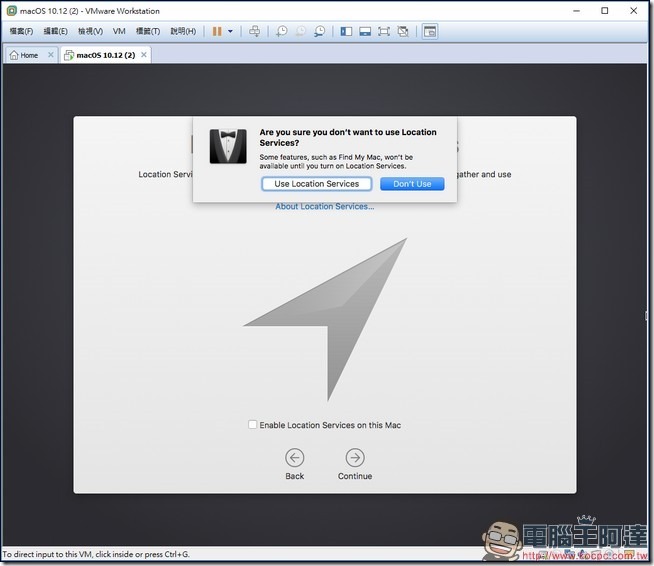Image resolution: width=654 pixels, height=566 pixels.
Task: Click the Don't Use button
Action: [412, 184]
